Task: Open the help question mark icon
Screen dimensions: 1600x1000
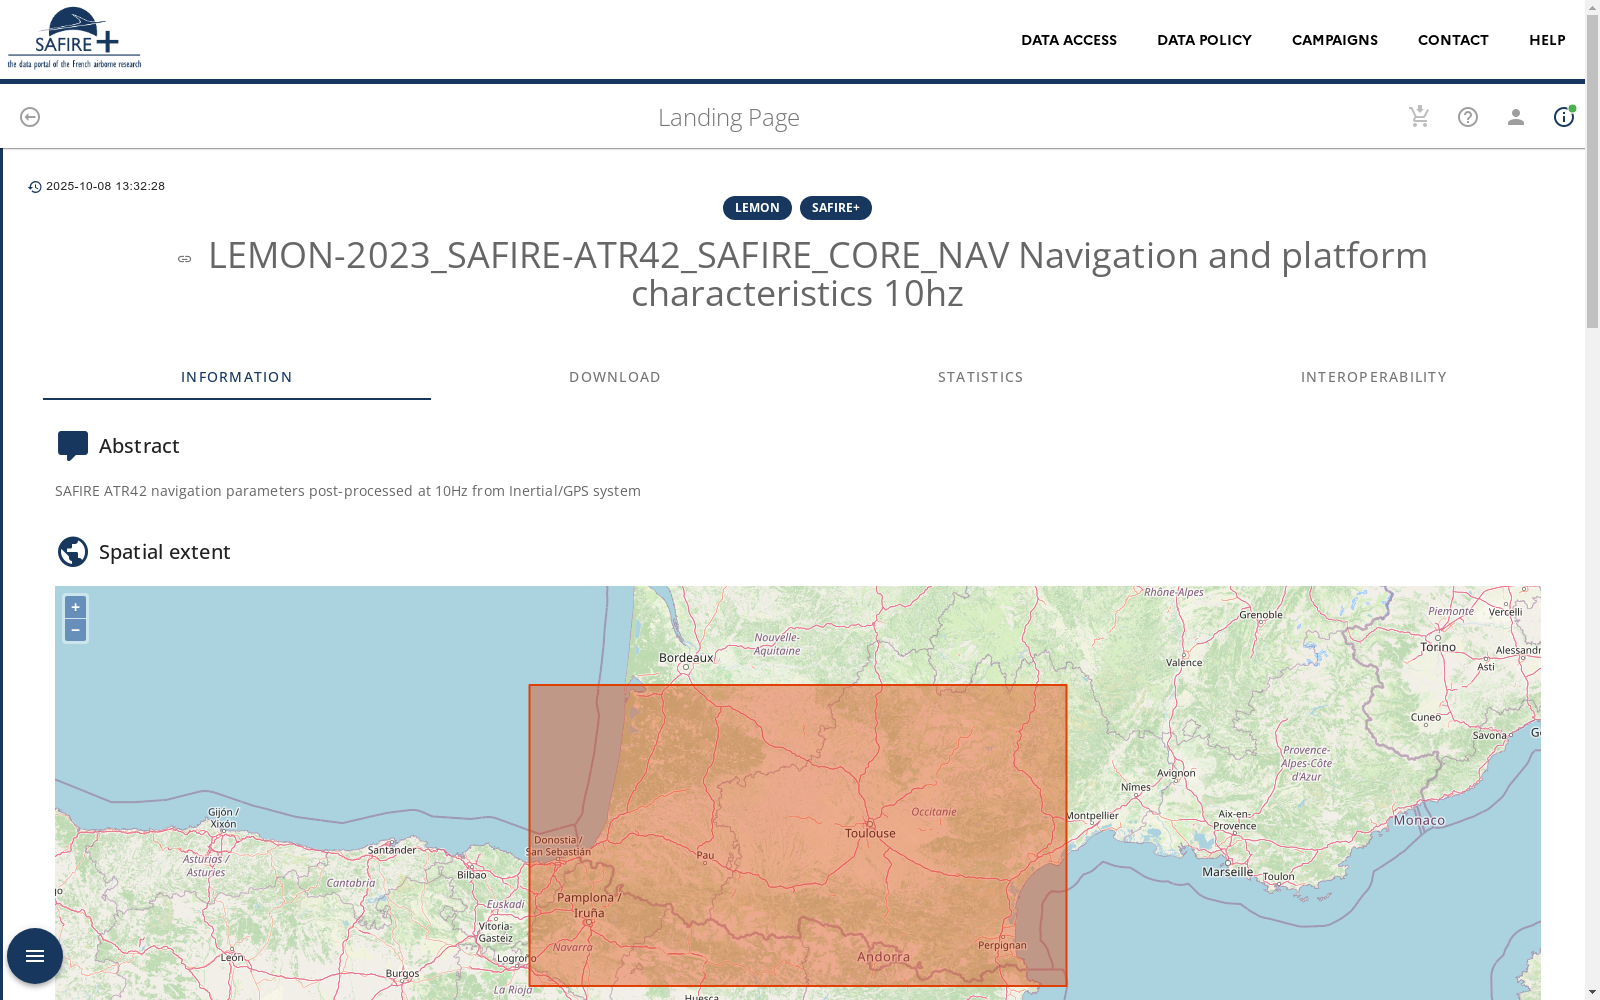Action: point(1468,117)
